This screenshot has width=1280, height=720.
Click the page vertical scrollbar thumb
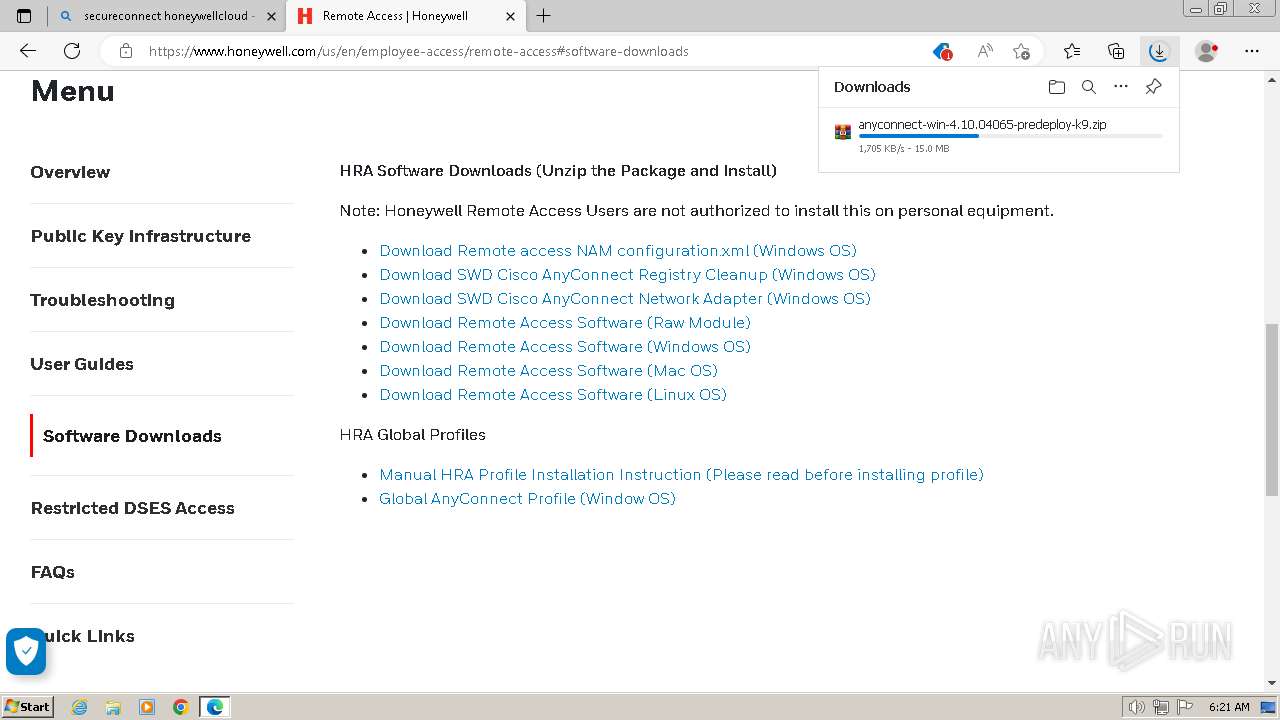[x=1271, y=409]
